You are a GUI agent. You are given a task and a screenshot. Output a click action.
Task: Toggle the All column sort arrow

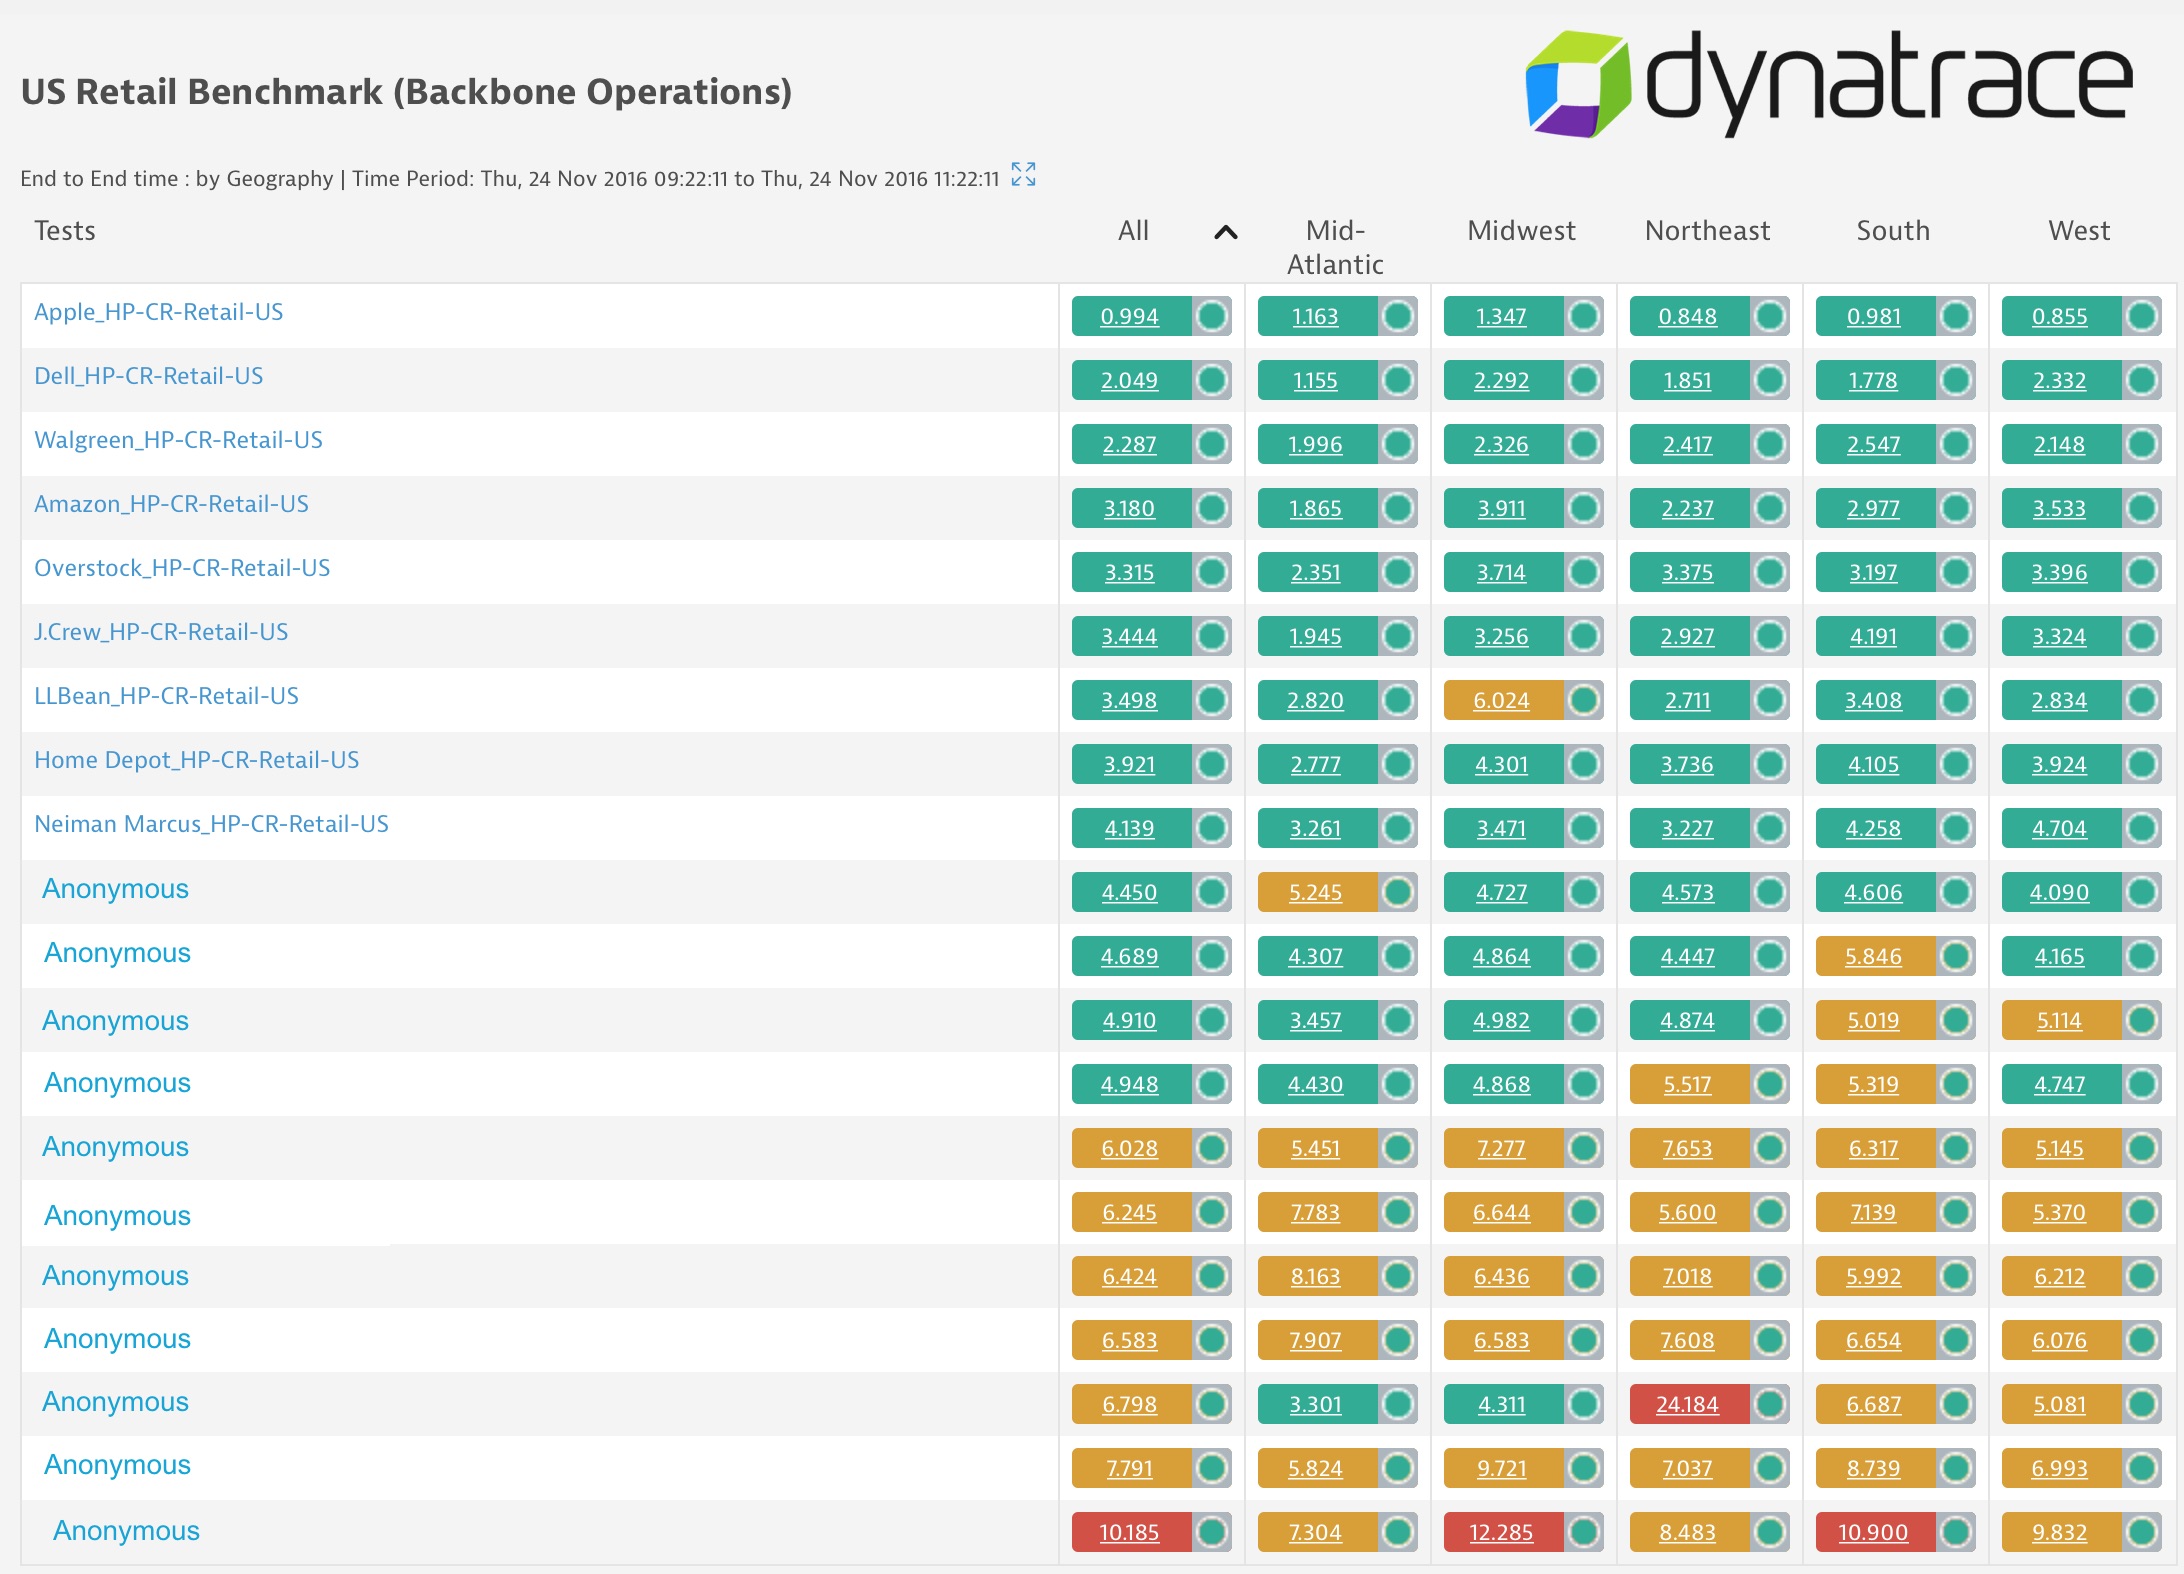1226,233
